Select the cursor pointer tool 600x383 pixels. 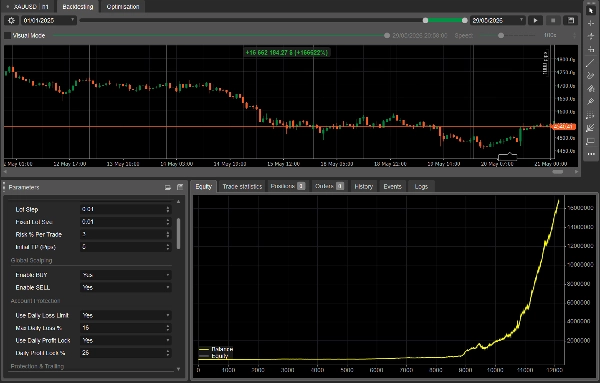(591, 11)
